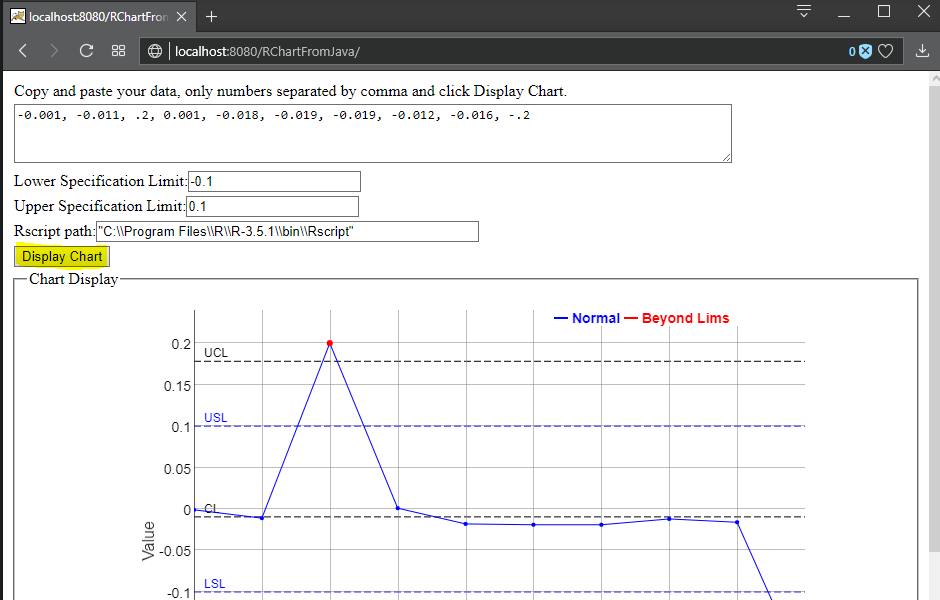Image resolution: width=940 pixels, height=600 pixels.
Task: Open the downloads arrow icon
Action: click(x=922, y=51)
